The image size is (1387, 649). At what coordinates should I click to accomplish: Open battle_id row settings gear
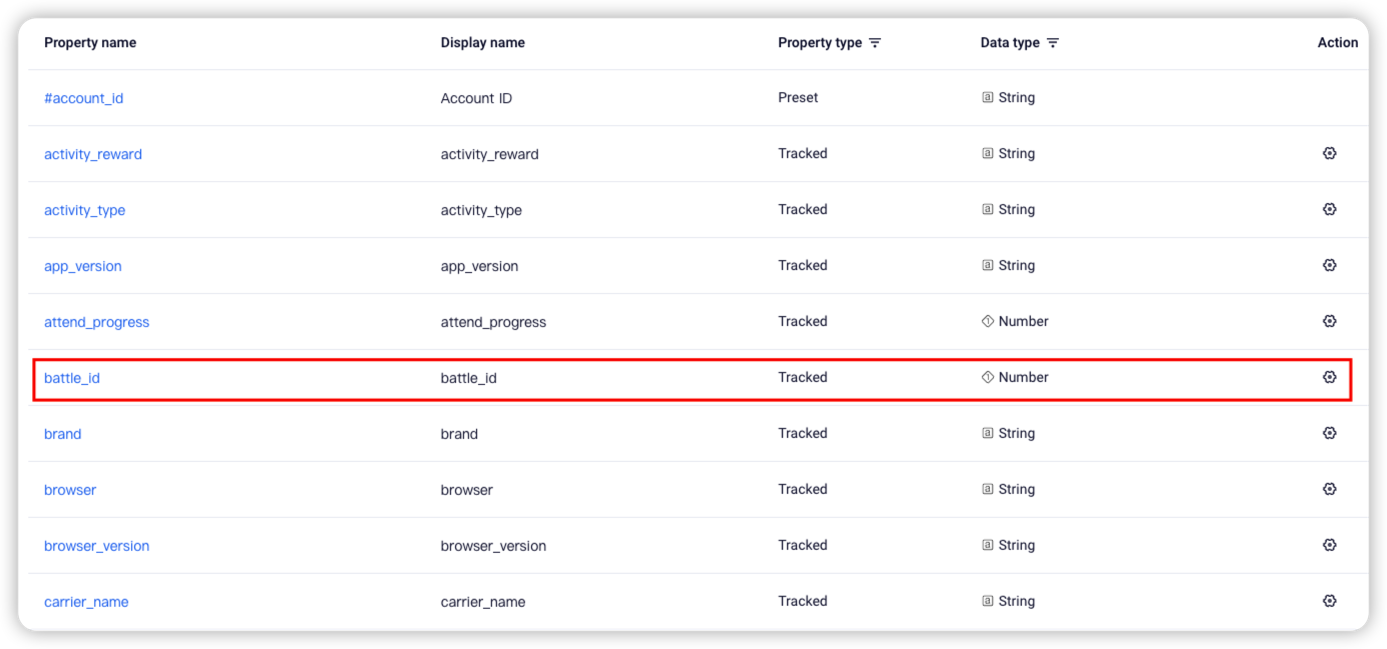[1329, 377]
